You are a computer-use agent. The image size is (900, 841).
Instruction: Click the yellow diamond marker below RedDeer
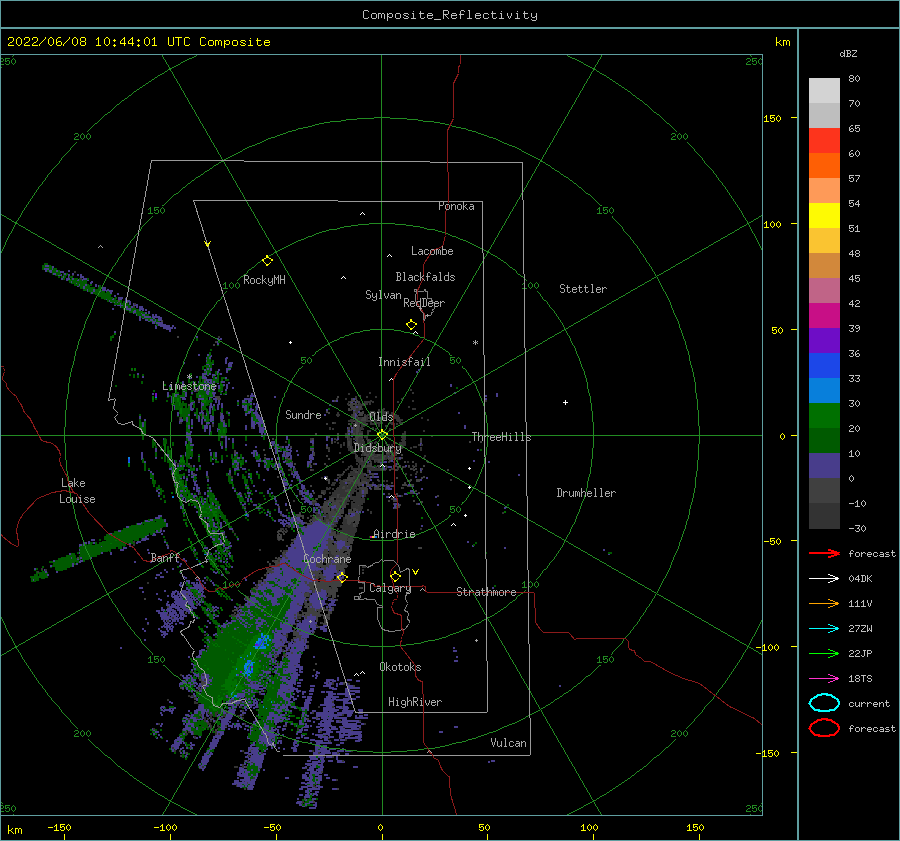(x=411, y=325)
